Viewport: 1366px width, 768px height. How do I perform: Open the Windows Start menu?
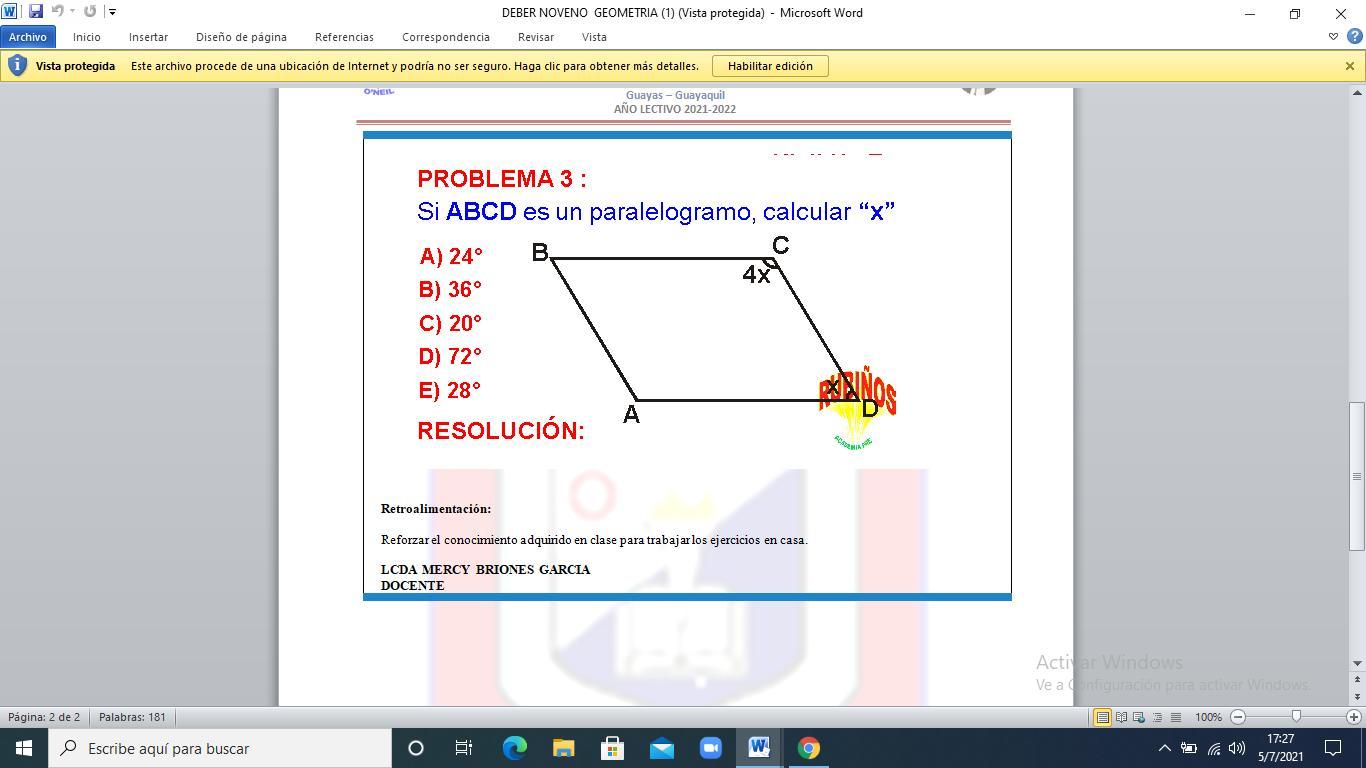(x=24, y=748)
